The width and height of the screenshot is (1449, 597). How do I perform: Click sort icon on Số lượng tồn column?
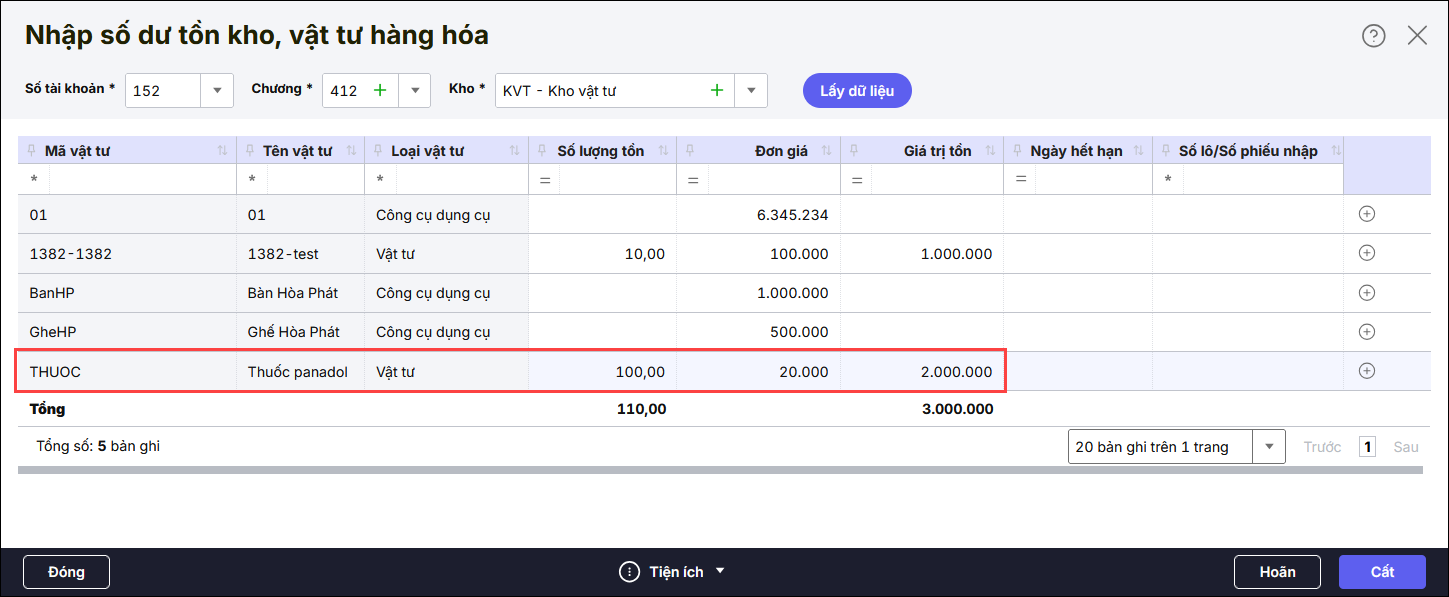tap(662, 151)
